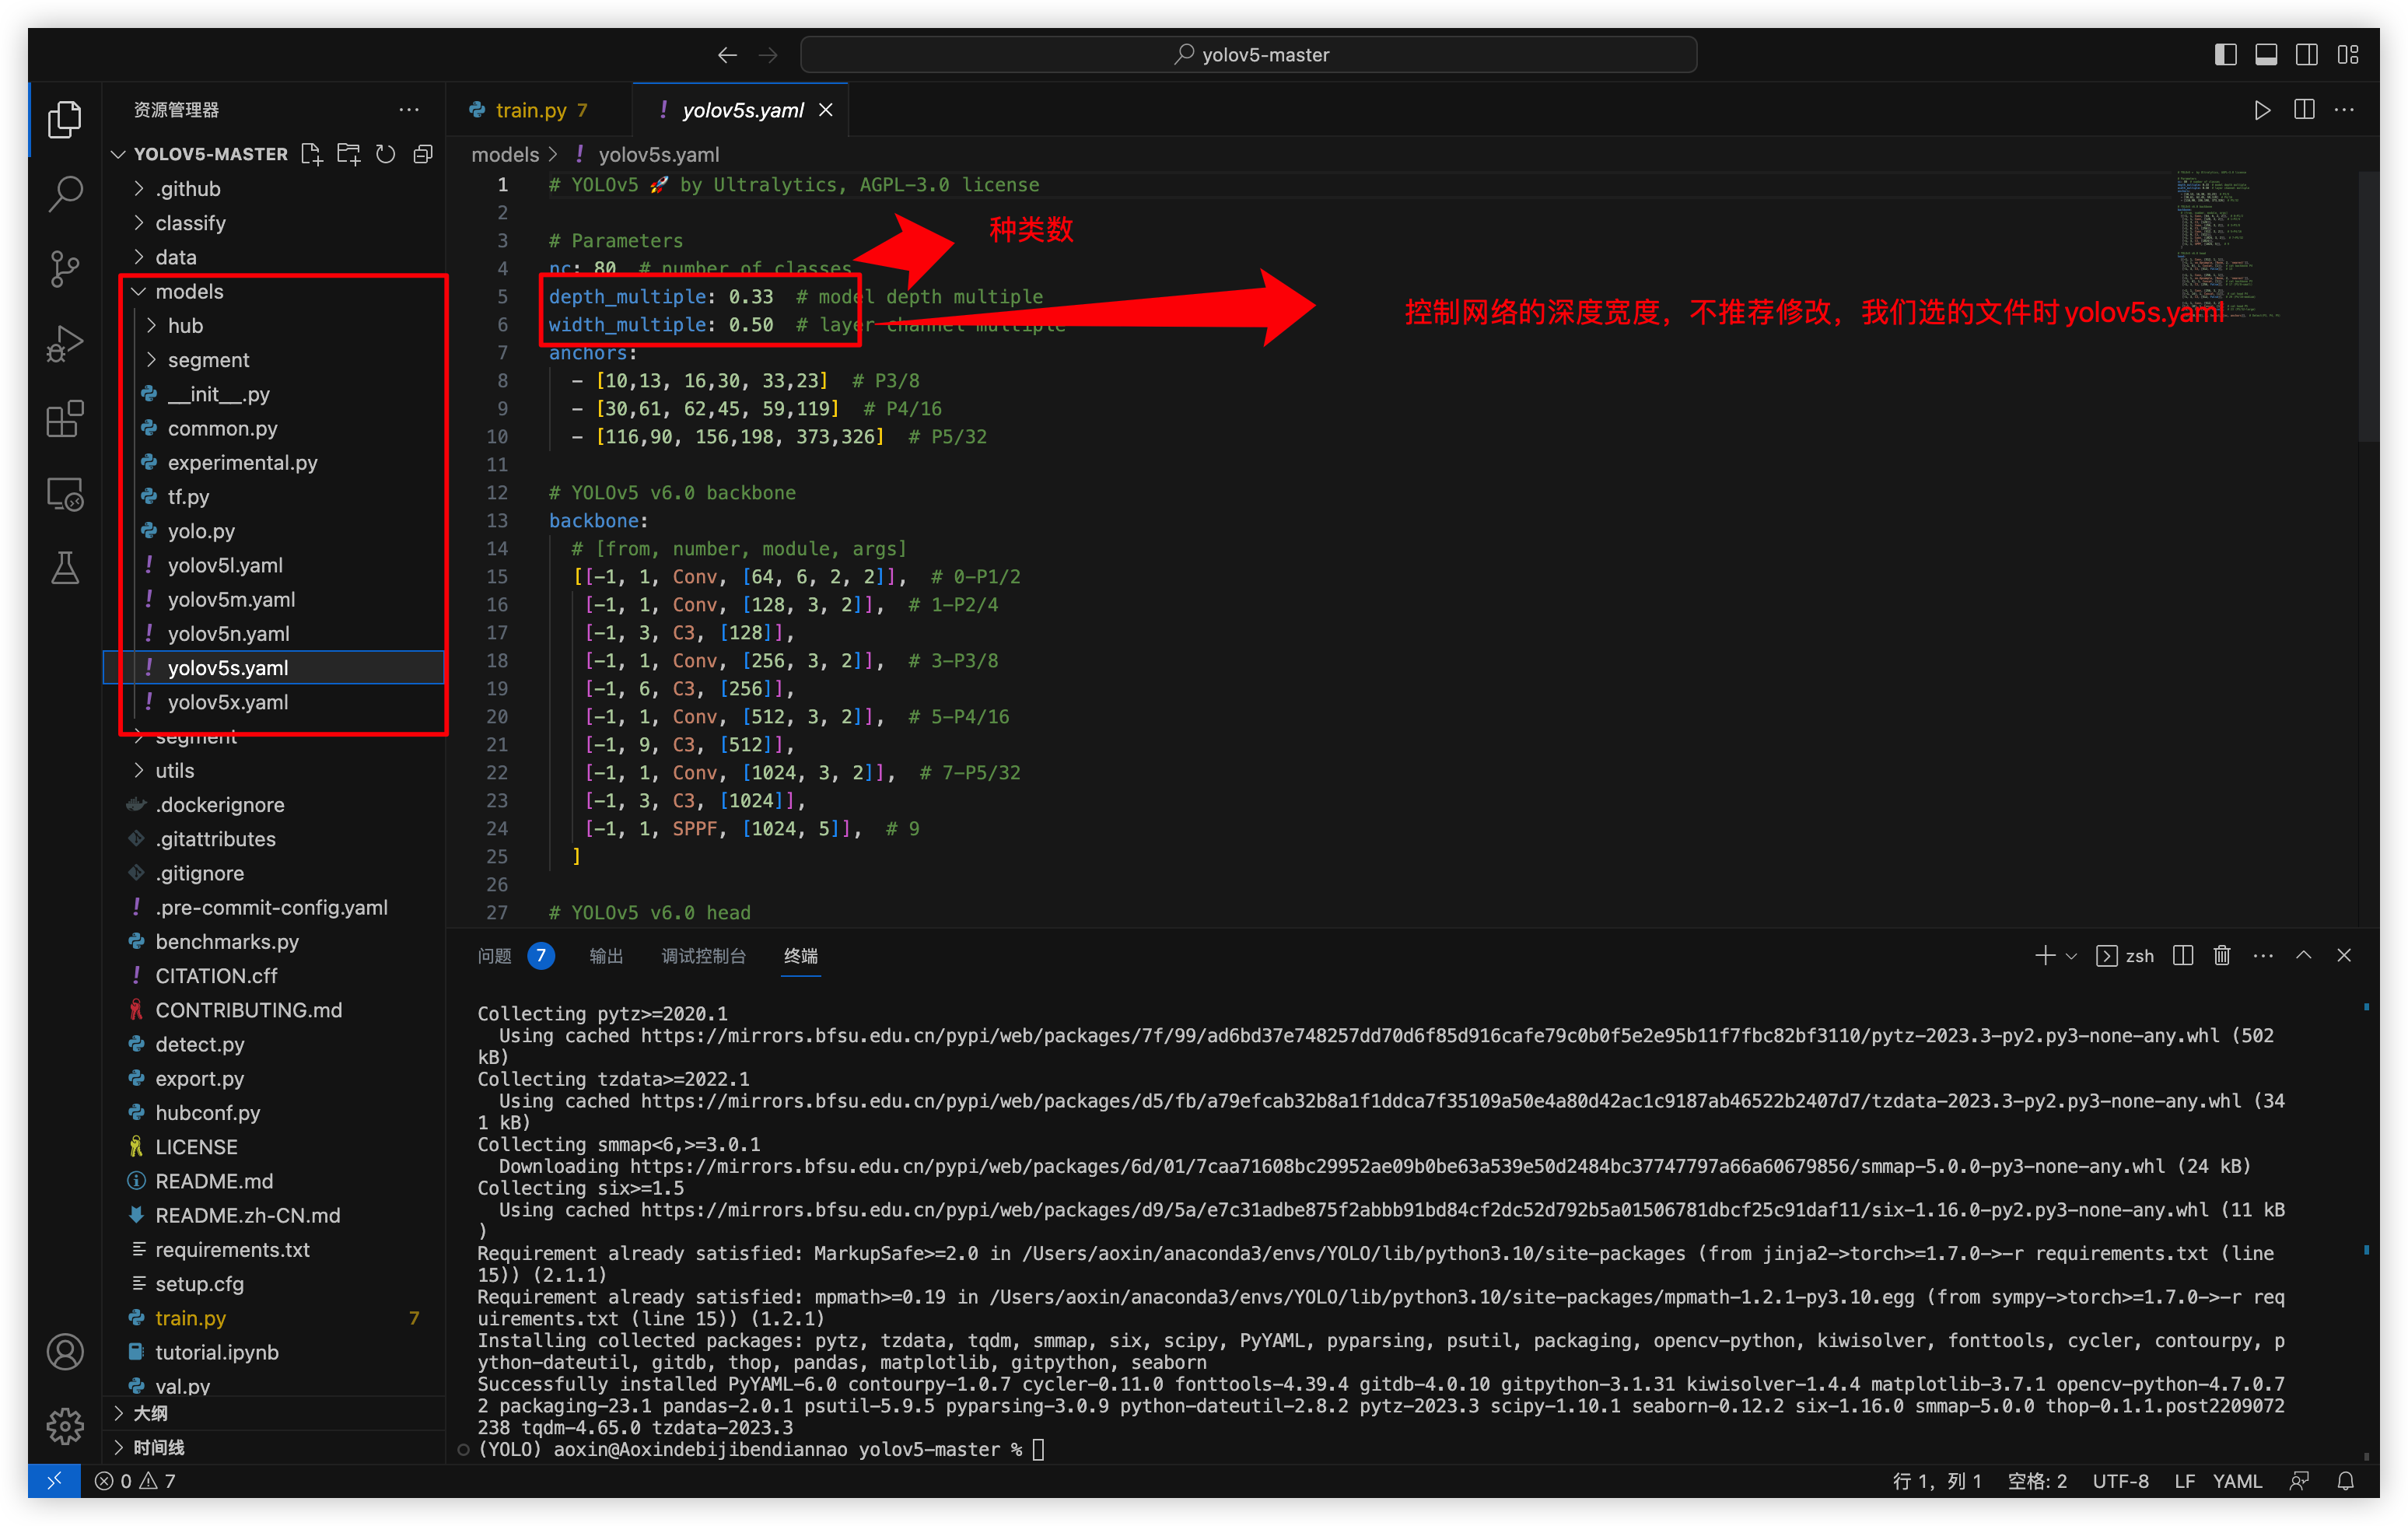Image resolution: width=2408 pixels, height=1526 pixels.
Task: Switch to 问题 problems panel tab
Action: click(x=516, y=956)
